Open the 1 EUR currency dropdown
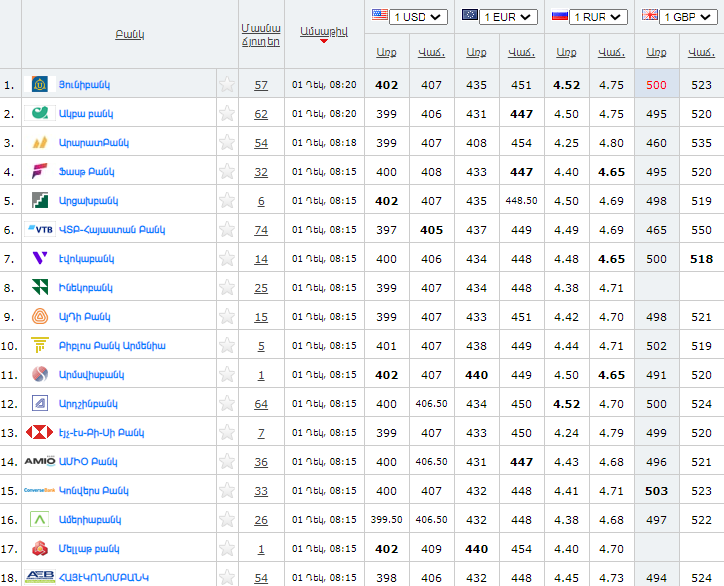The width and height of the screenshot is (724, 586). click(508, 17)
